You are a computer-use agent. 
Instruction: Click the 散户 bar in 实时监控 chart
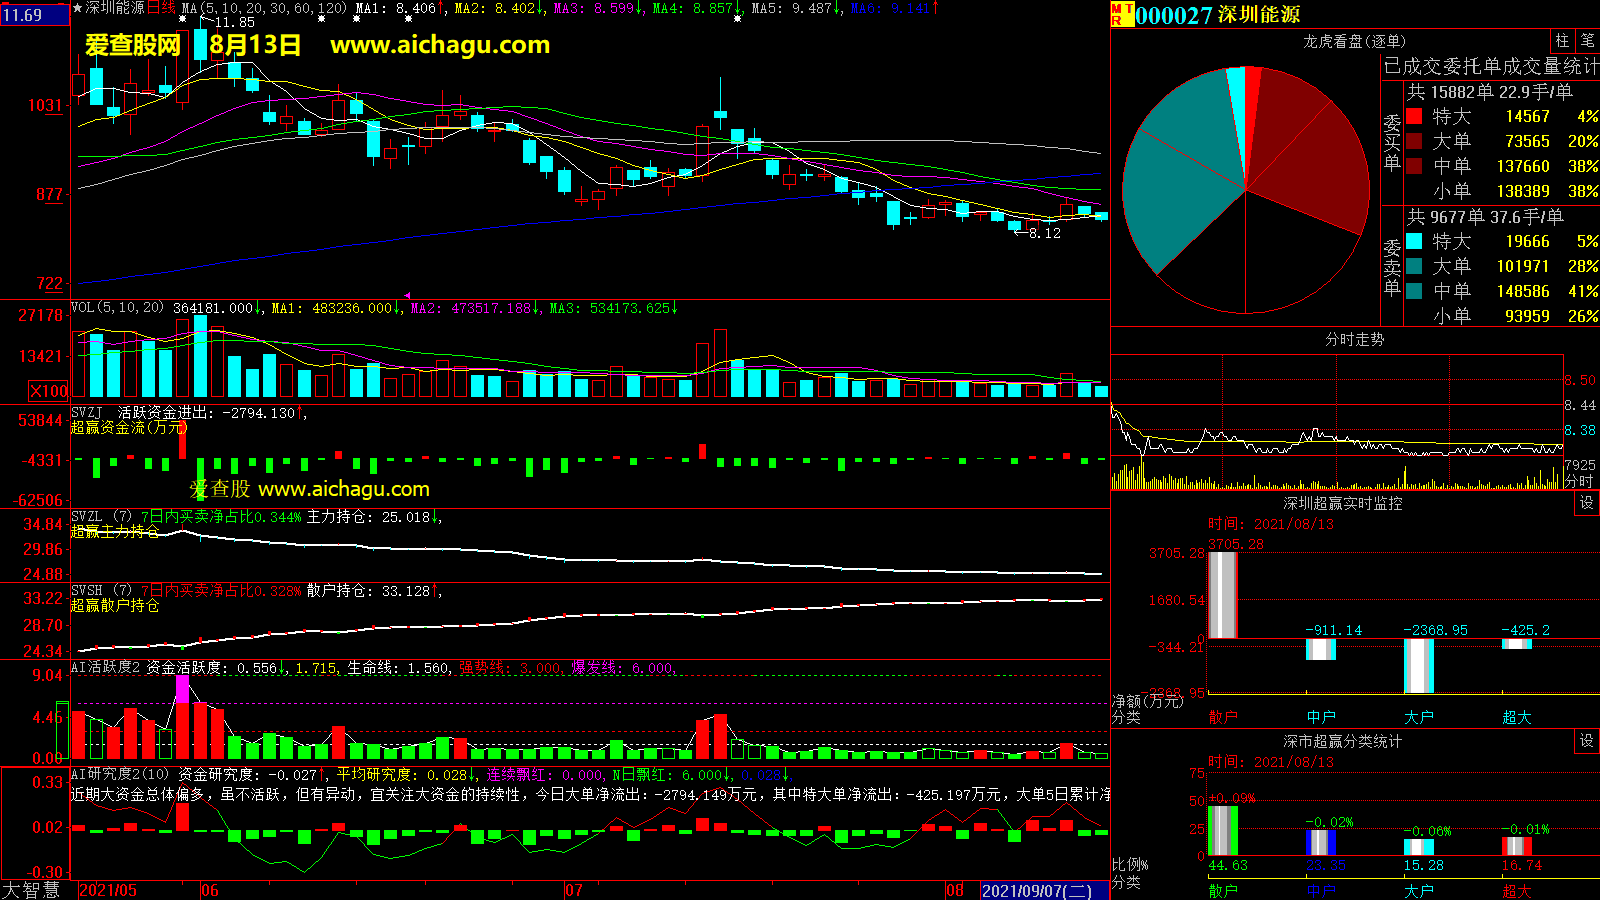[x=1222, y=595]
